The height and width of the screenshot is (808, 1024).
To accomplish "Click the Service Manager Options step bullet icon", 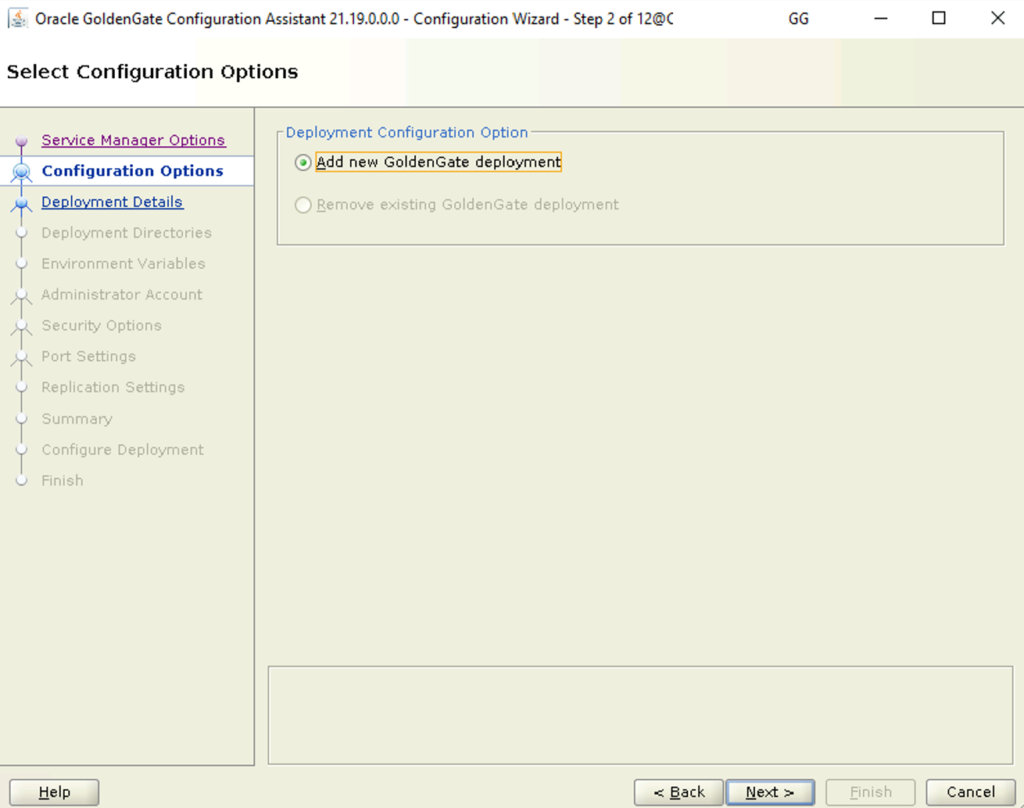I will tap(22, 140).
